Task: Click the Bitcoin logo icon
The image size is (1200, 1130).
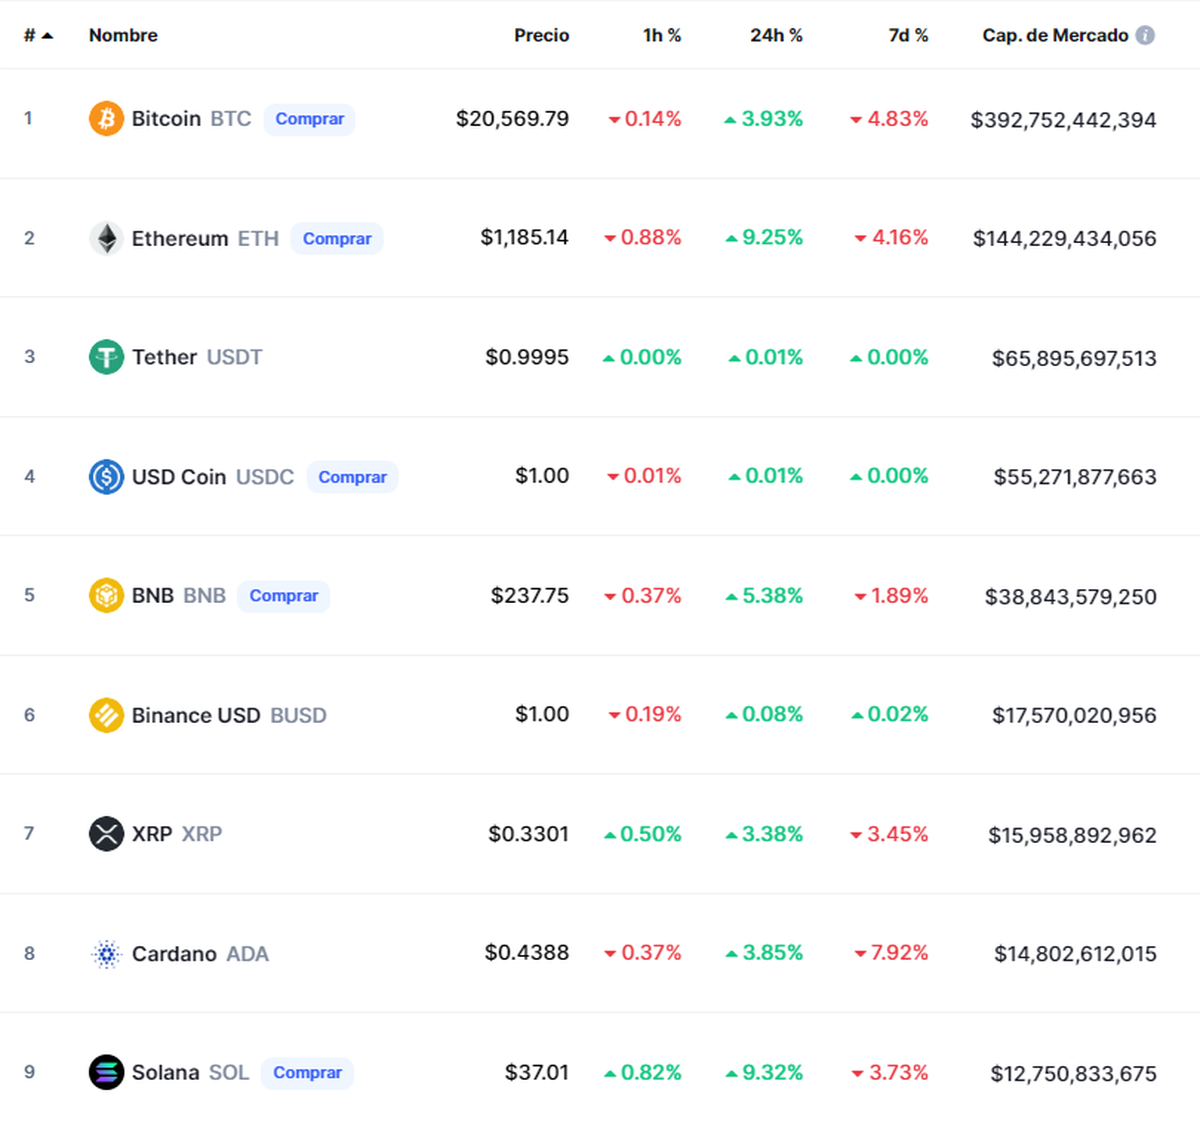Action: tap(105, 118)
